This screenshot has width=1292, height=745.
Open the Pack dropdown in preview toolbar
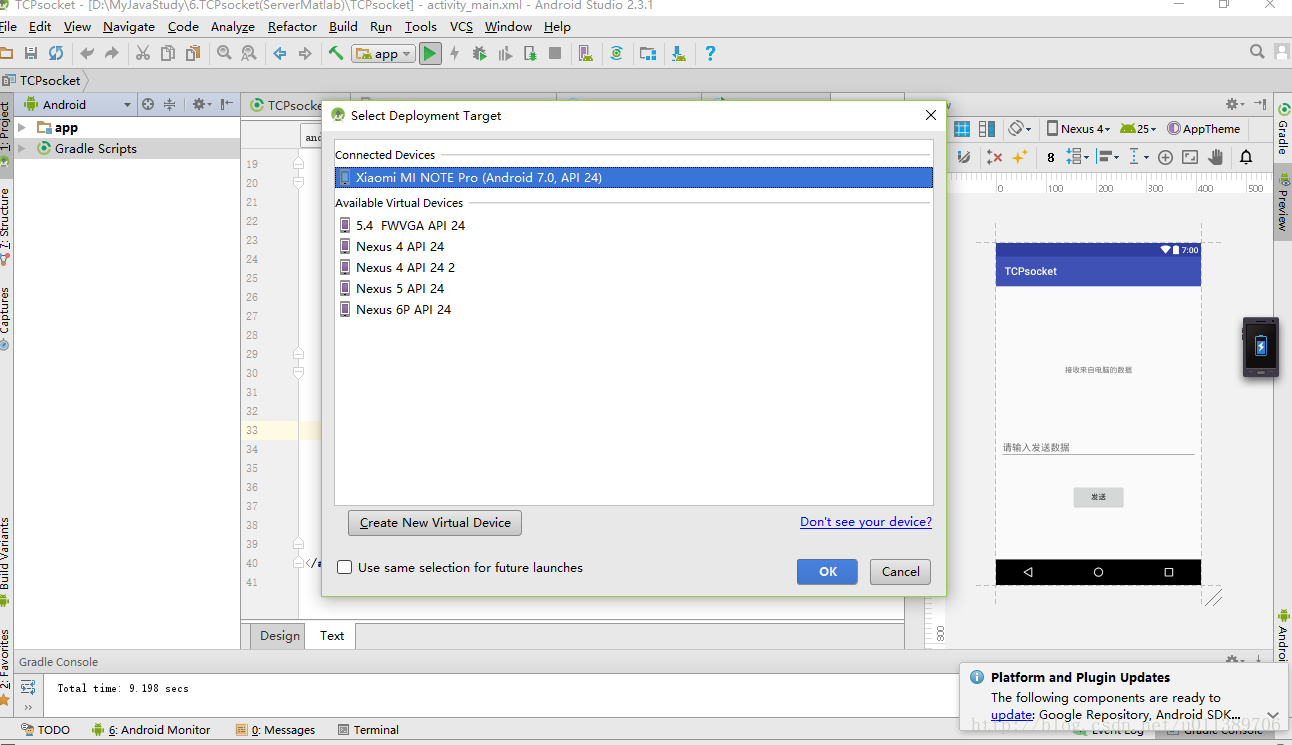[1077, 157]
